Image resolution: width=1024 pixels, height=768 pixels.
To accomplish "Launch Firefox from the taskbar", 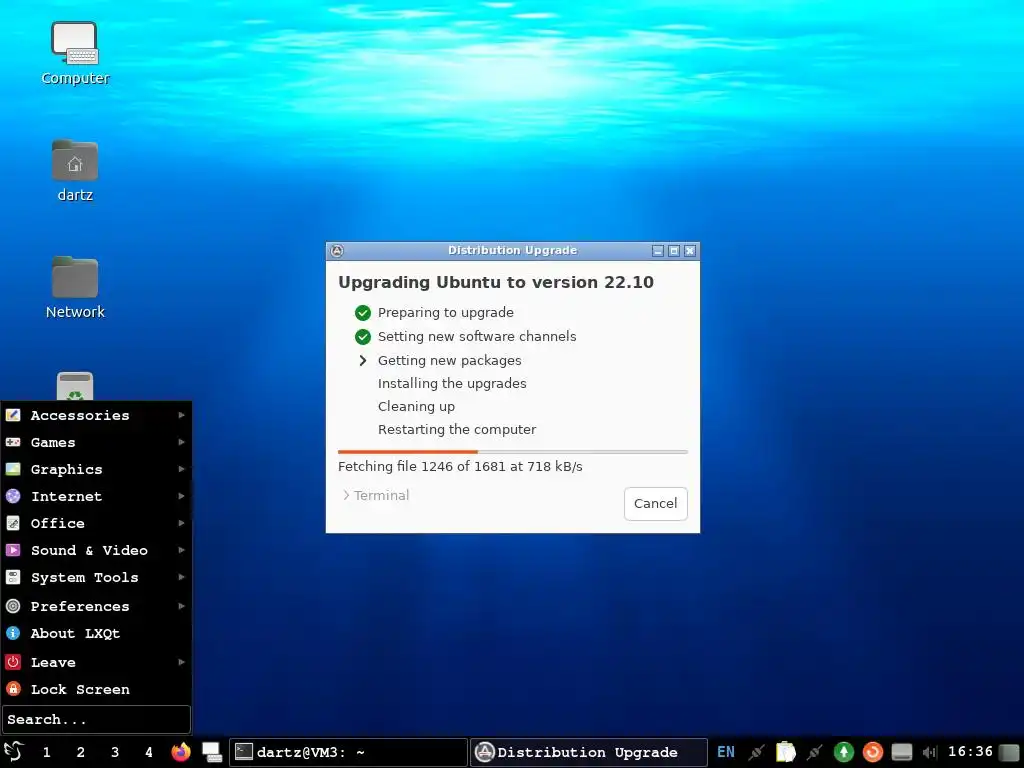I will tap(181, 752).
